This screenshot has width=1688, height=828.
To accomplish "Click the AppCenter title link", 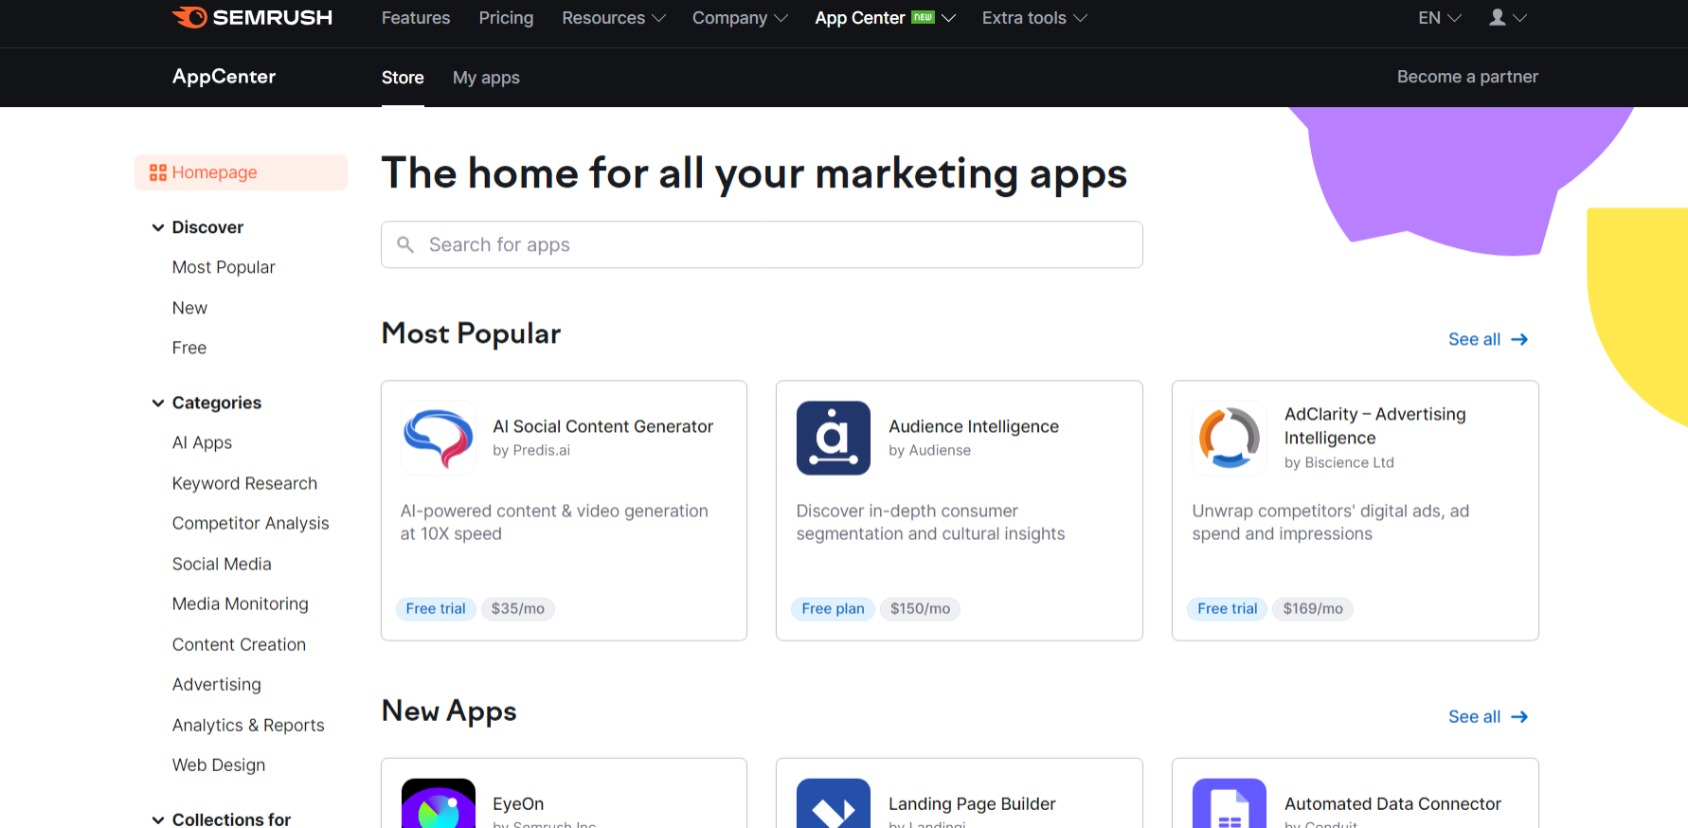I will (x=224, y=76).
